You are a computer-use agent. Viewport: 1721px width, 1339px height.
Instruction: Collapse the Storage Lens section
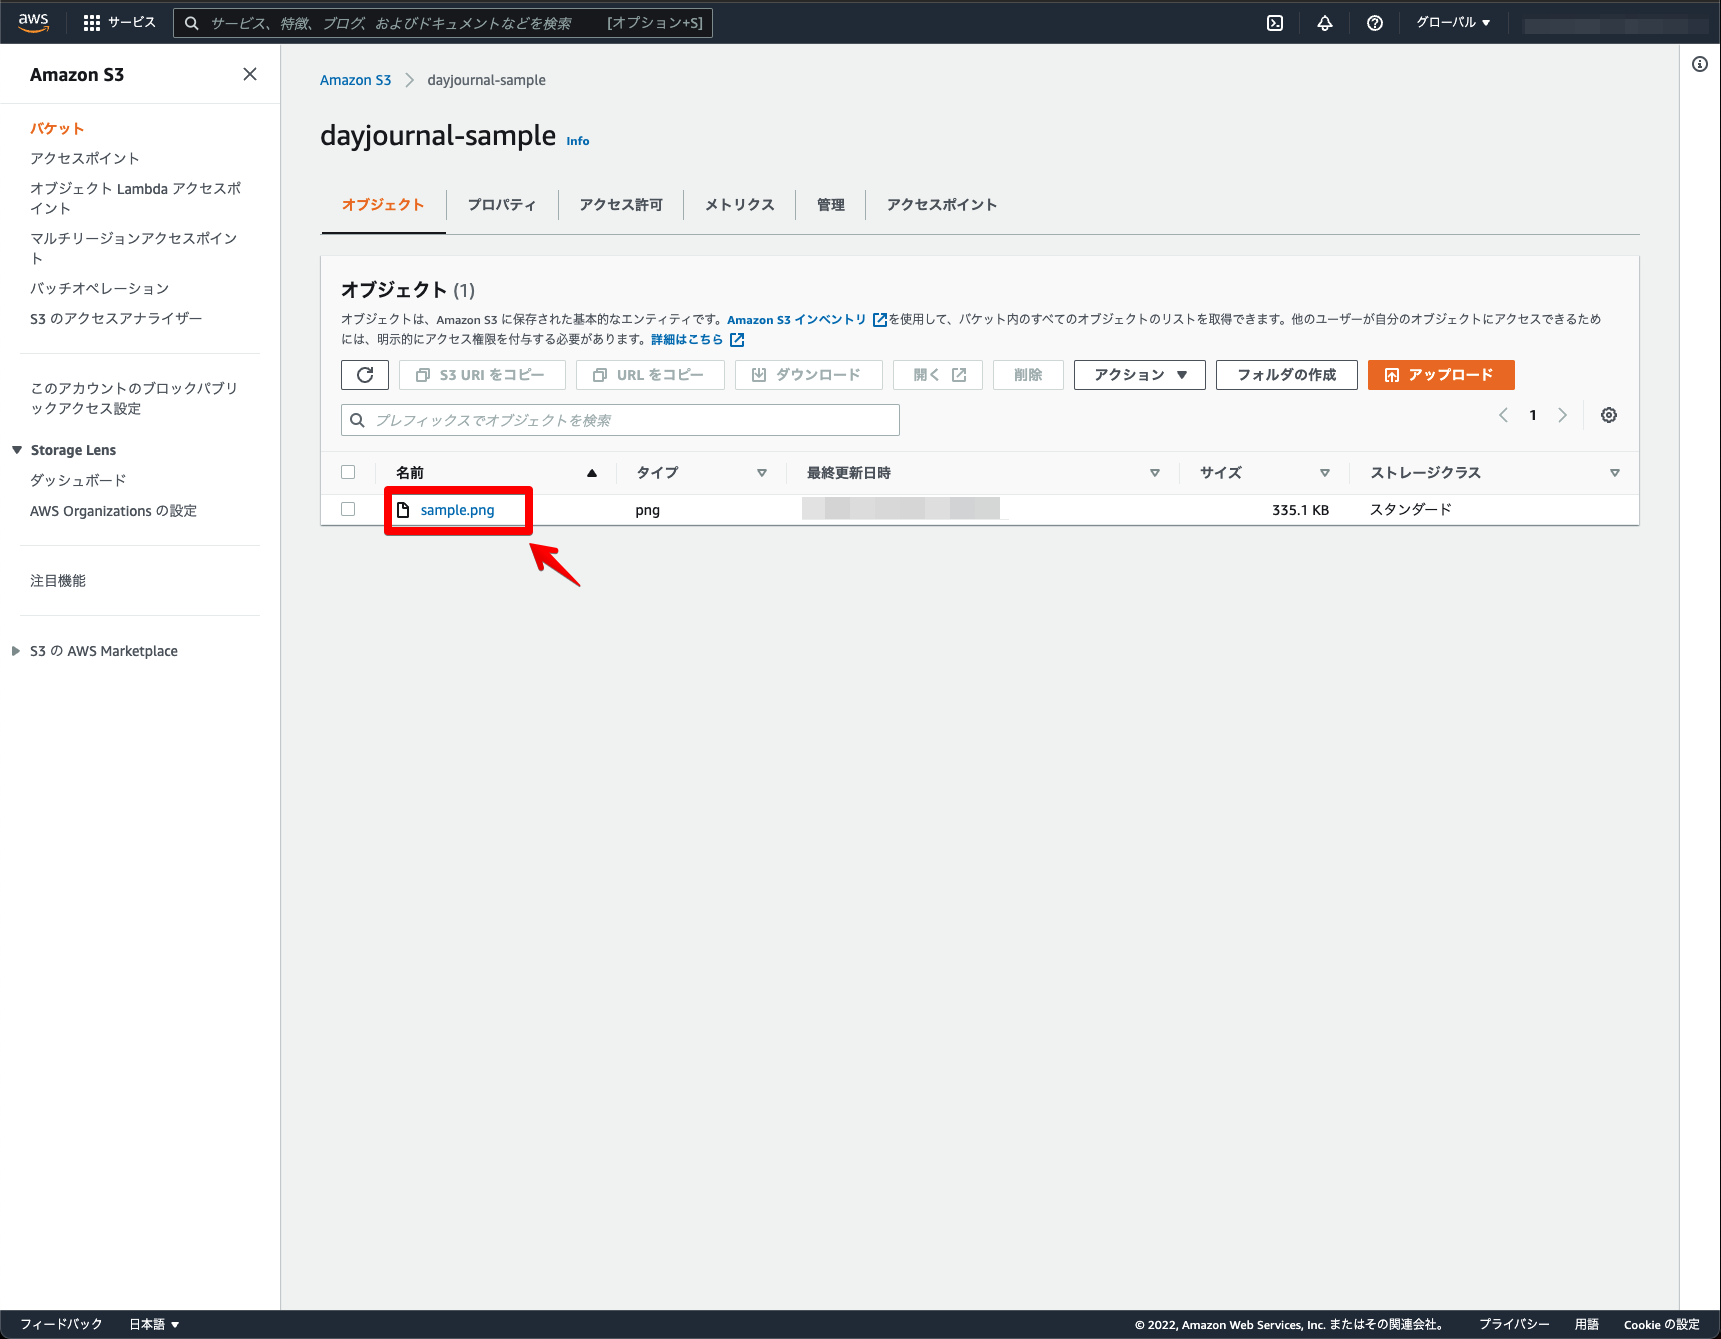click(x=17, y=450)
